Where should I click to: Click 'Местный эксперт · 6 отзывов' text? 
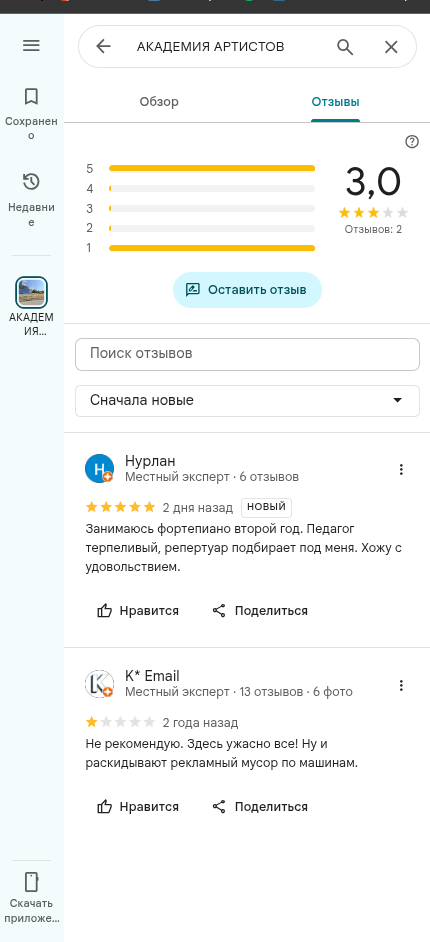point(212,477)
